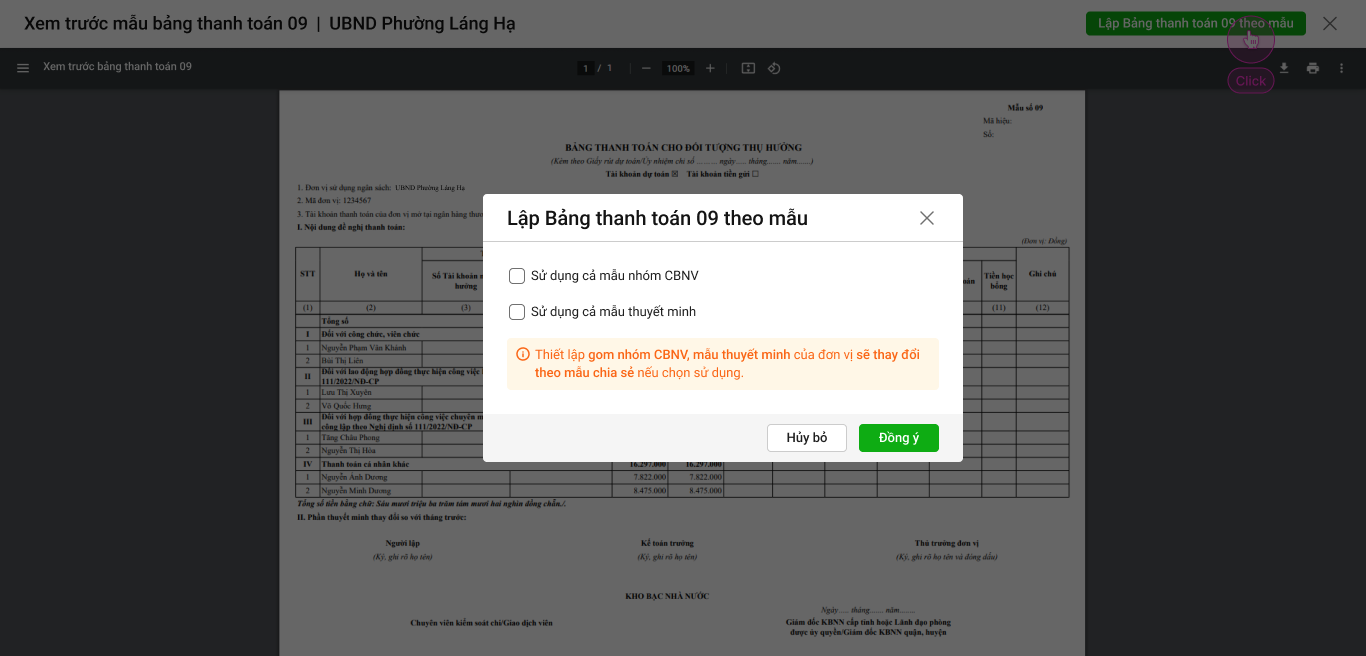Click the Tài khoản dự toán checkbox
The image size is (1366, 656).
point(675,174)
